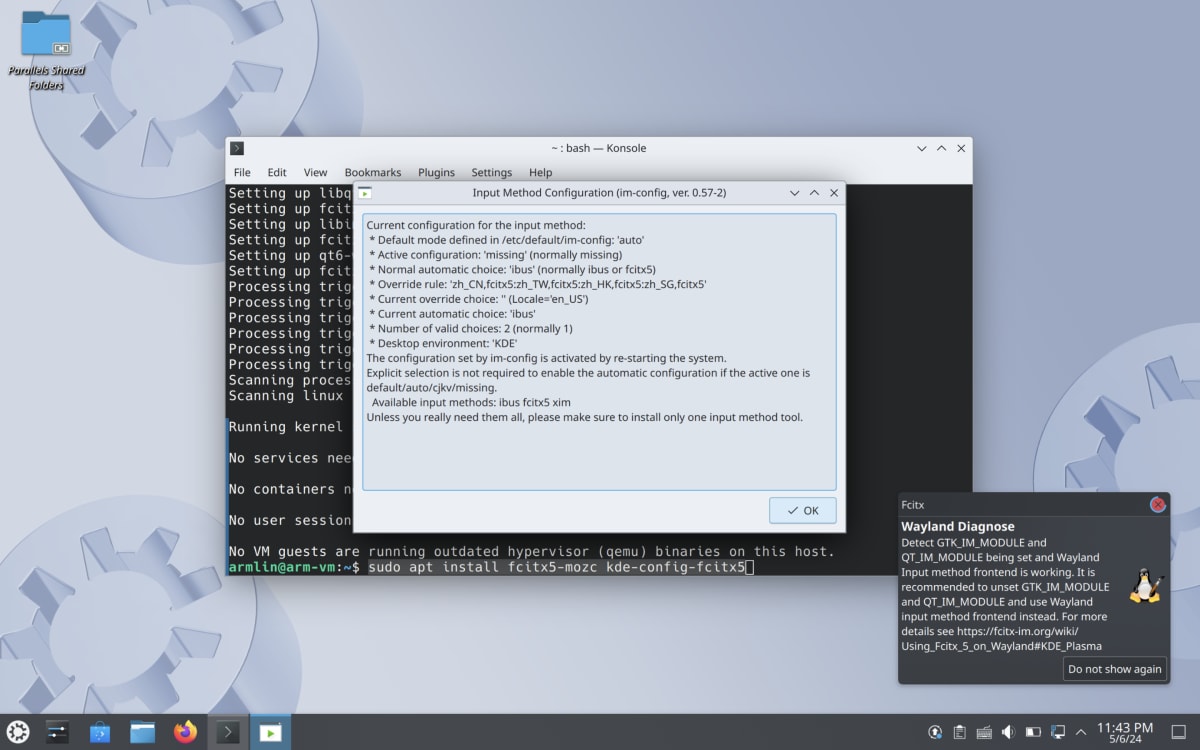The height and width of the screenshot is (750, 1200).
Task: Close the Input Method Configuration dialog
Action: [x=834, y=193]
